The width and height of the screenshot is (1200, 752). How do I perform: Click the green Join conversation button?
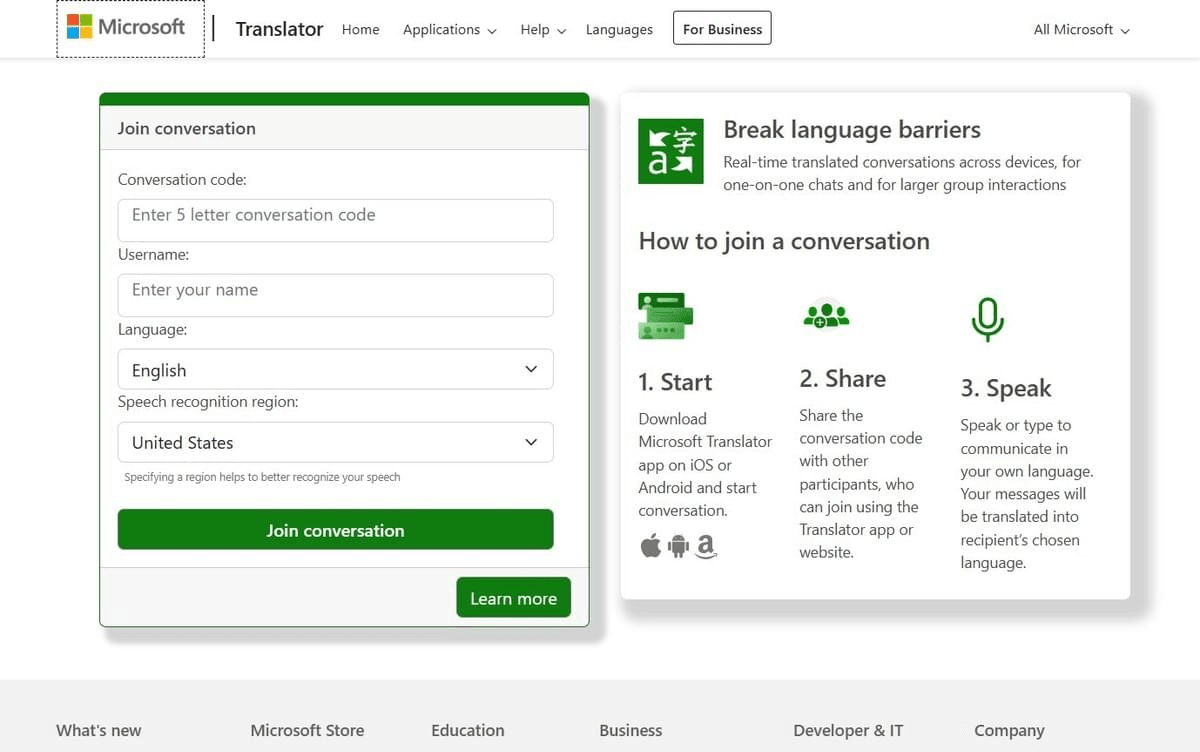(335, 530)
